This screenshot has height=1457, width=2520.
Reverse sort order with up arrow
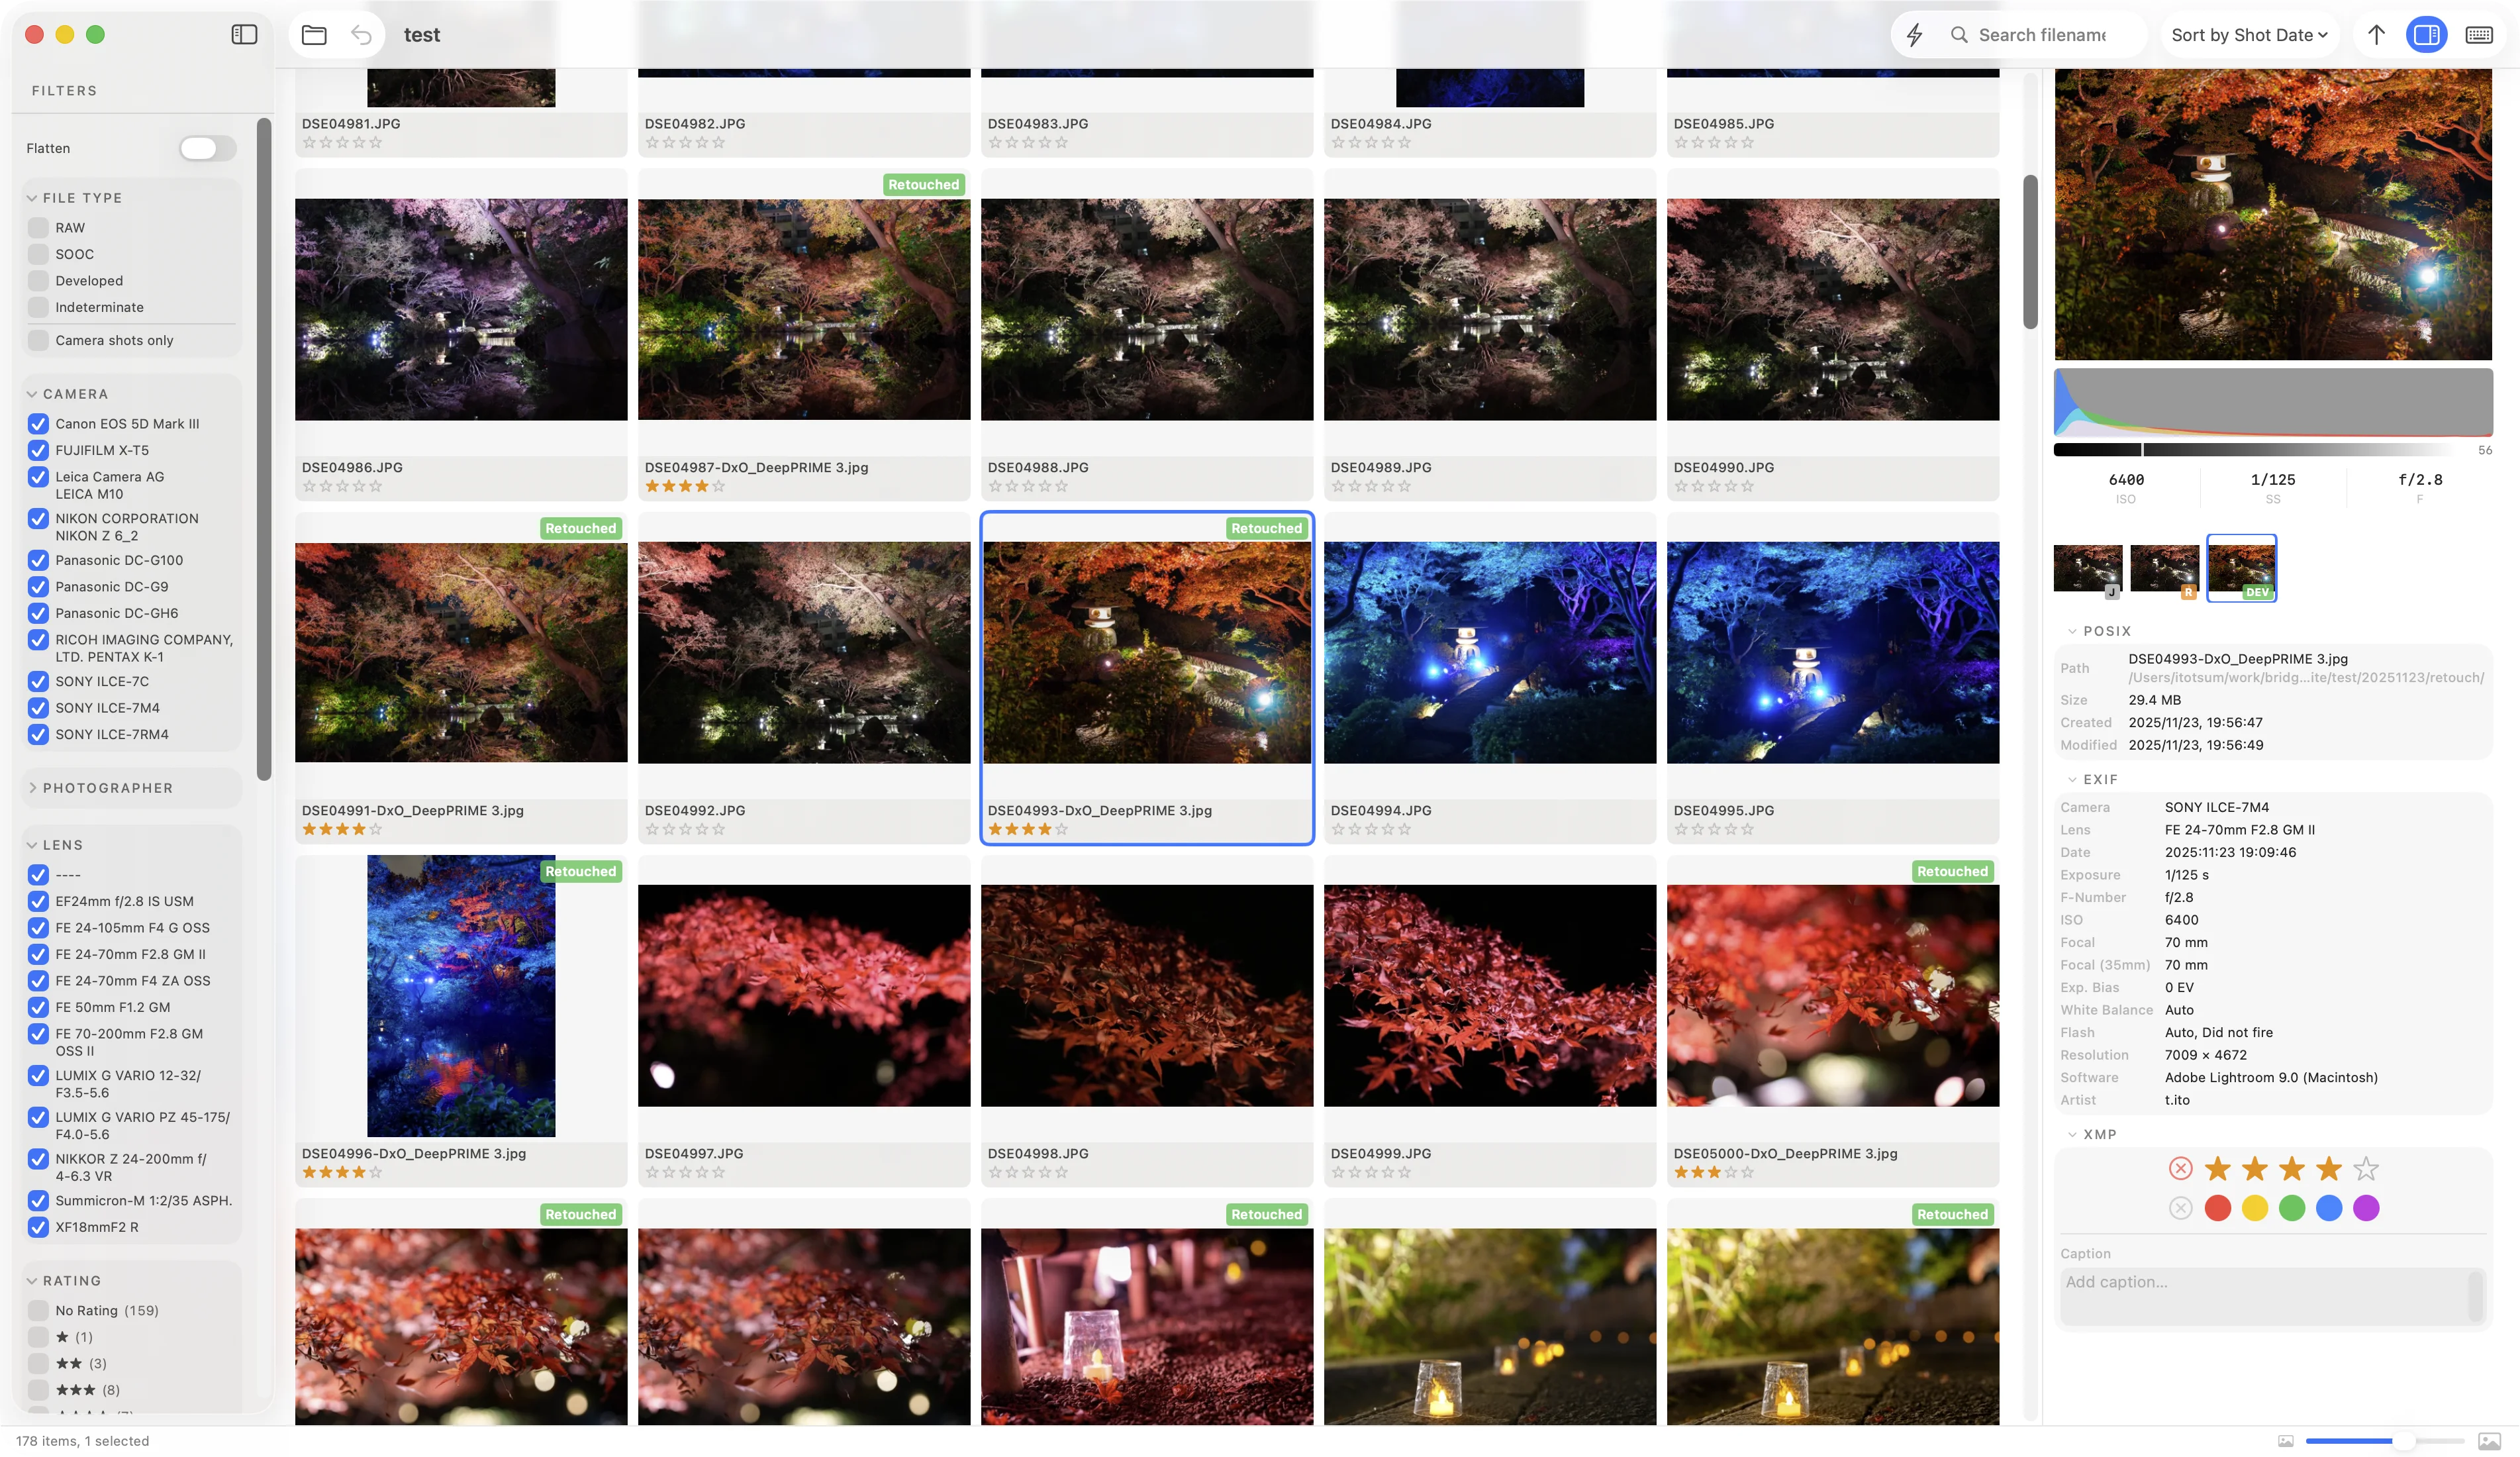(x=2376, y=35)
